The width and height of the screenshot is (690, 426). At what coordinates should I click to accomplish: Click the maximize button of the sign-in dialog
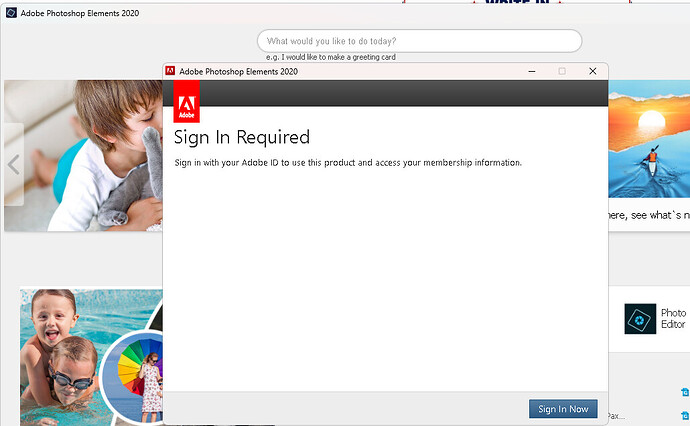(x=562, y=71)
